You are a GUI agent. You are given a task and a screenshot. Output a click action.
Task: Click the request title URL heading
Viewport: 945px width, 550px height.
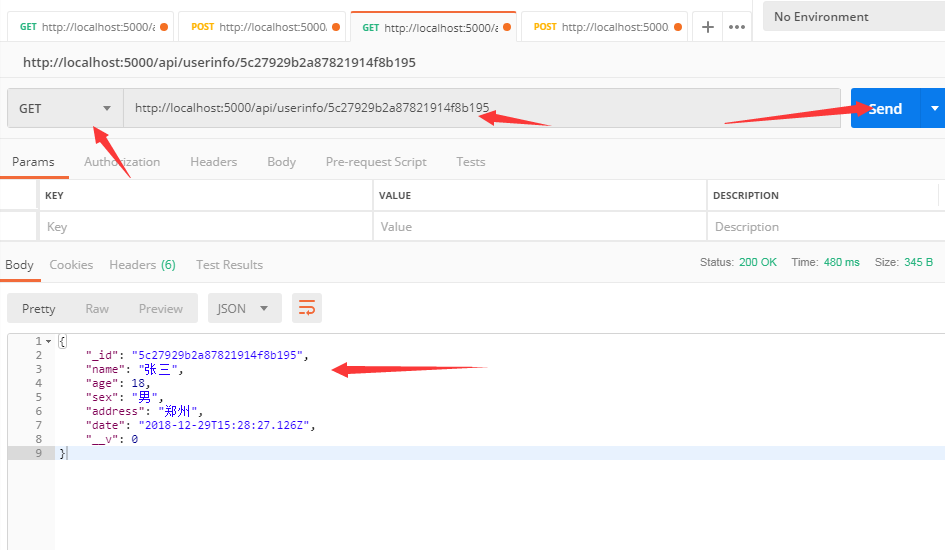[219, 63]
